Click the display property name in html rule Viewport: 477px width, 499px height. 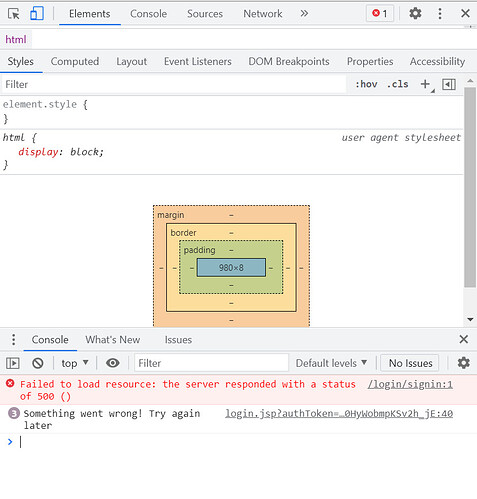38,152
